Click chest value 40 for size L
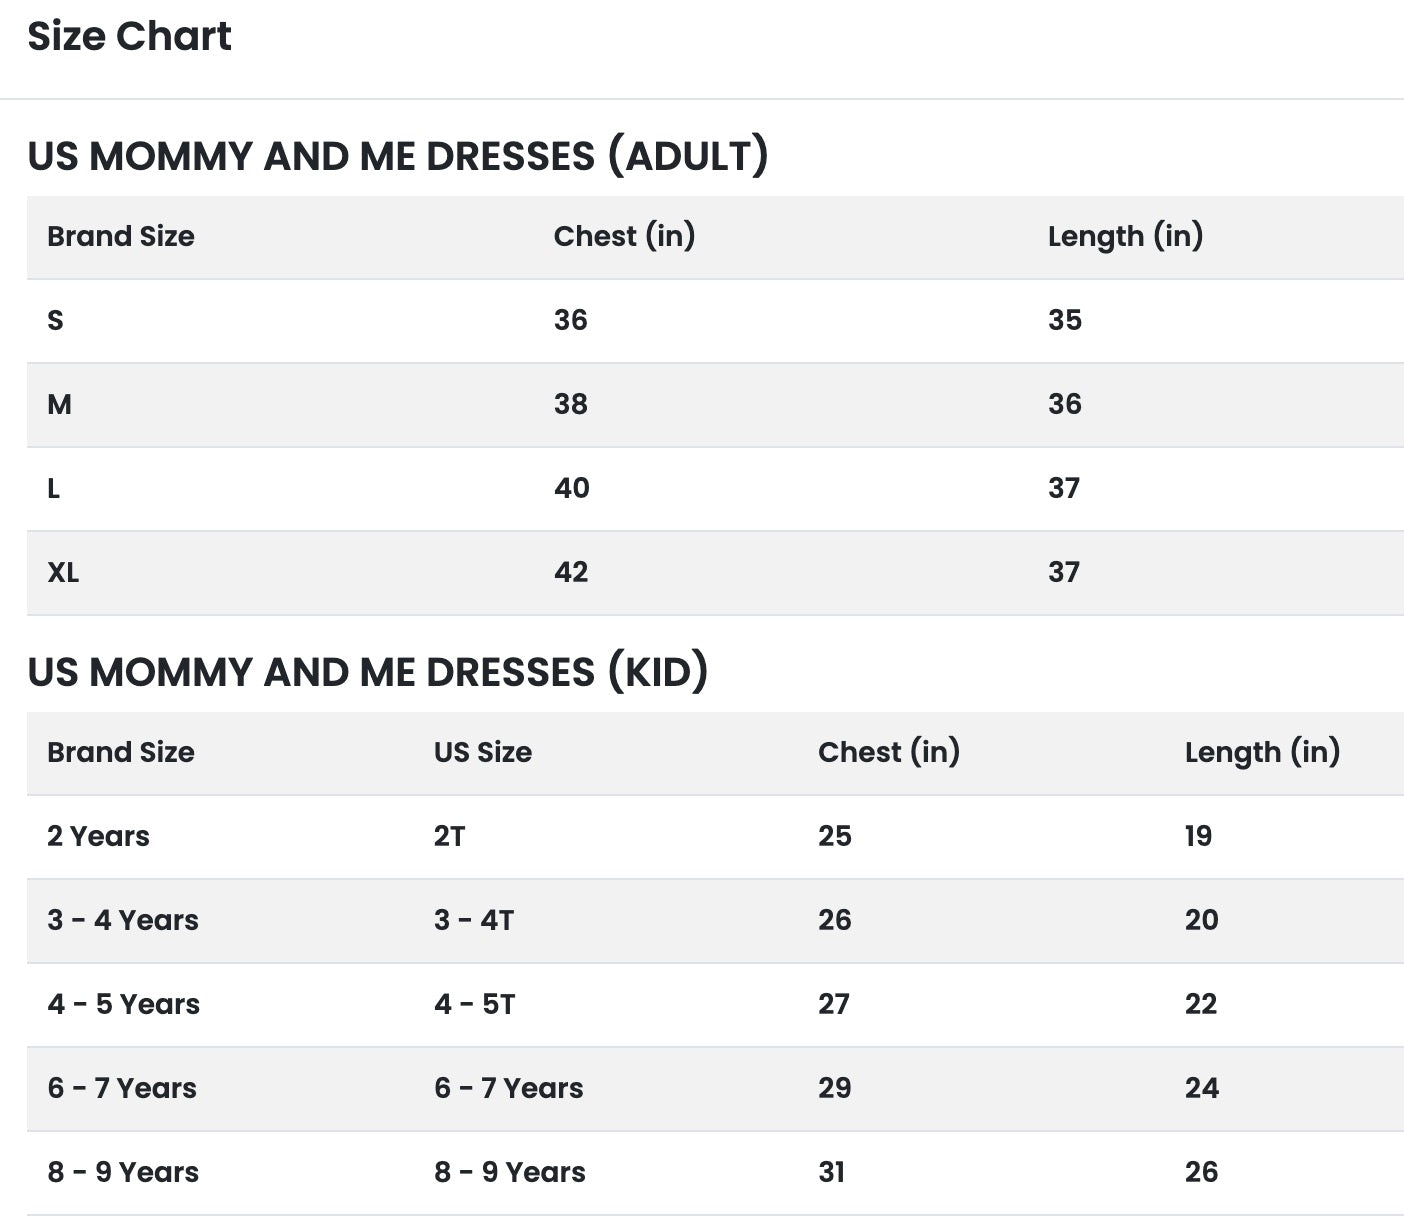Viewport: 1404px width, 1218px height. (x=572, y=488)
